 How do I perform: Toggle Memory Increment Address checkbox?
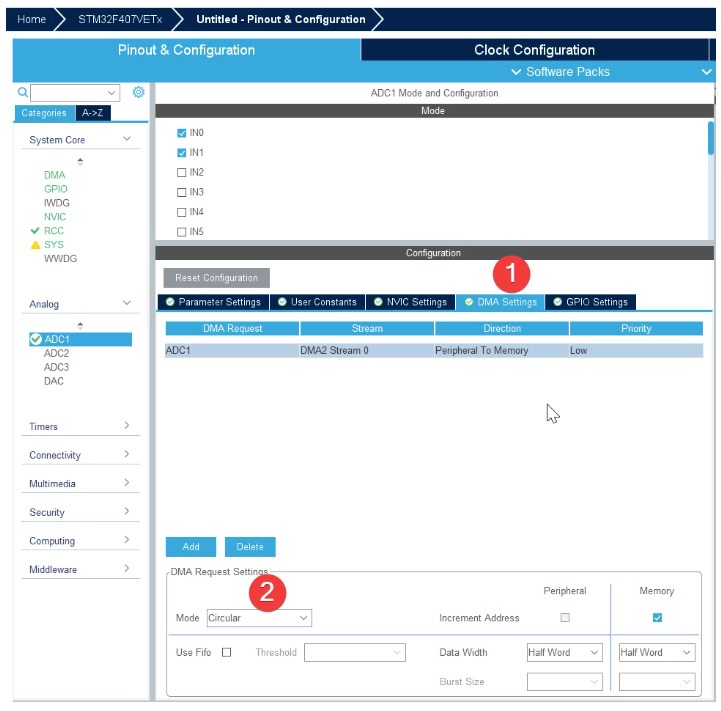[x=657, y=617]
